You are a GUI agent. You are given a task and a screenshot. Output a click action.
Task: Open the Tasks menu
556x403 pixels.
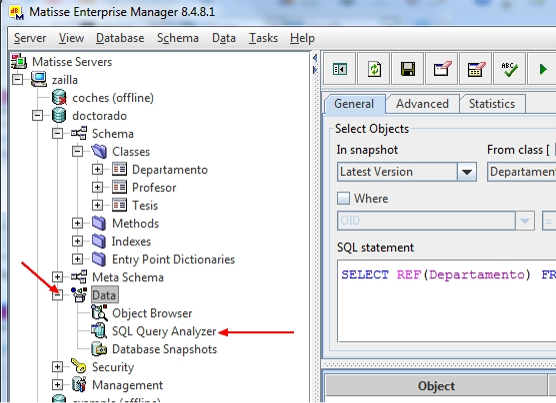[x=263, y=38]
